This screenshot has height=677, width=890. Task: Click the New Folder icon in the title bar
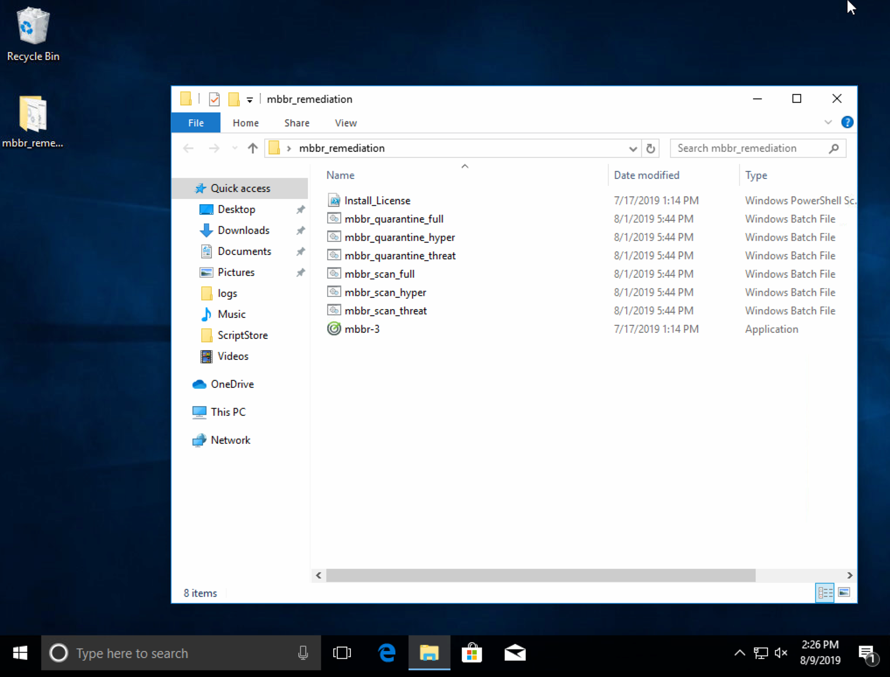pos(233,99)
